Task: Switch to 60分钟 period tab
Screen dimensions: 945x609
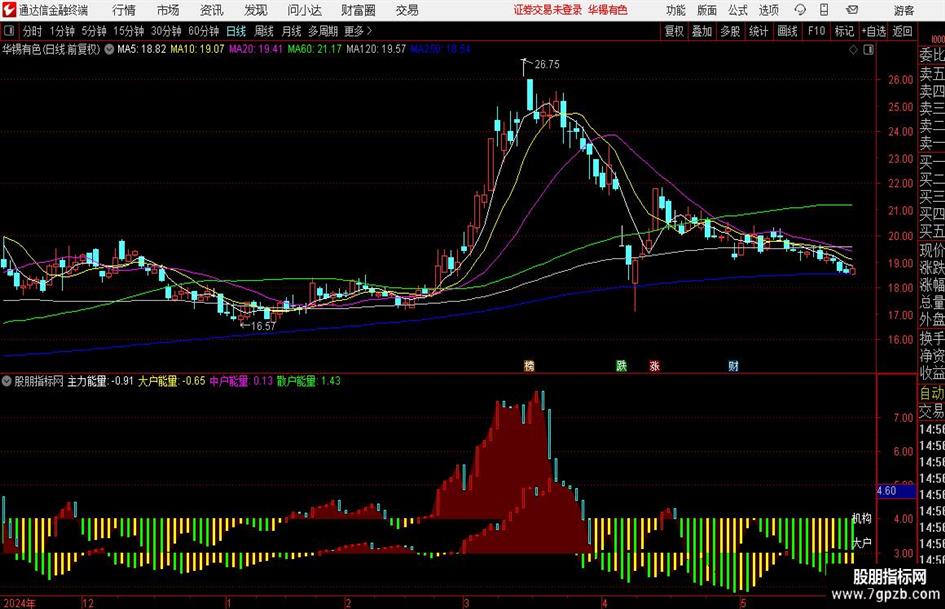Action: 203,31
